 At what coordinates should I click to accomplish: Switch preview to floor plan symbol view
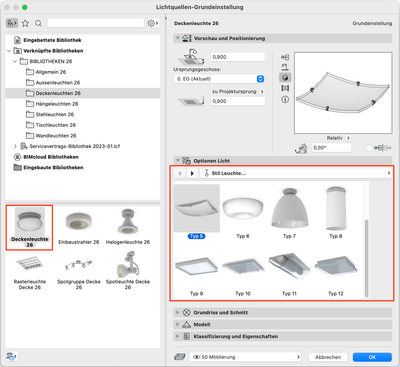coord(285,57)
